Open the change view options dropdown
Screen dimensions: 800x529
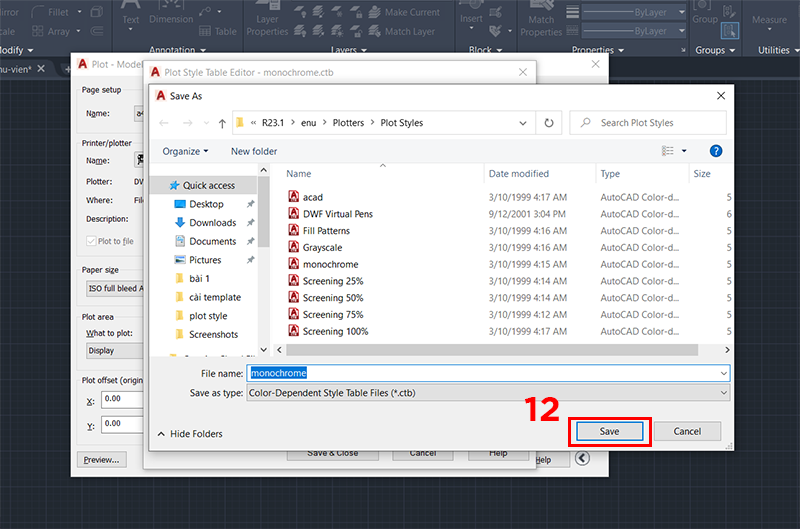684,151
